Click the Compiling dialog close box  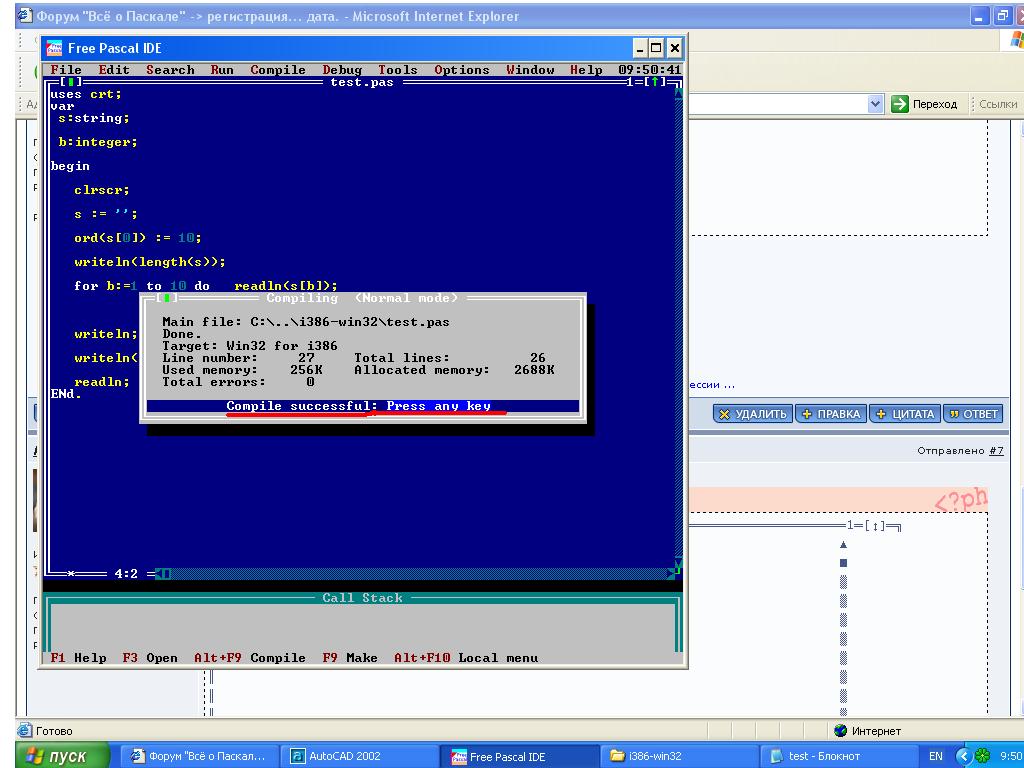tap(171, 298)
